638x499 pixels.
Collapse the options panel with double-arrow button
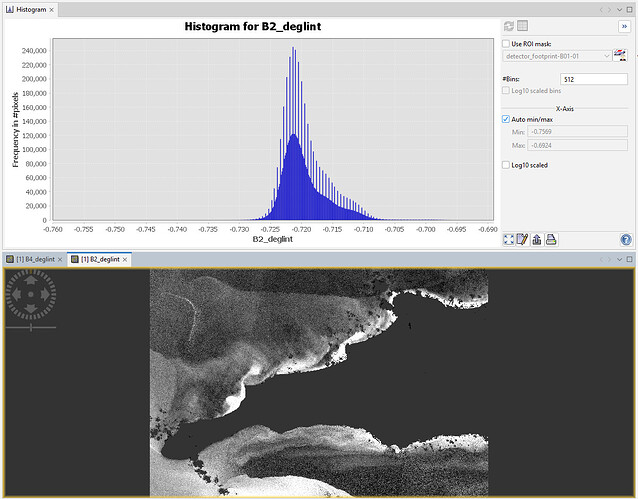pos(624,26)
